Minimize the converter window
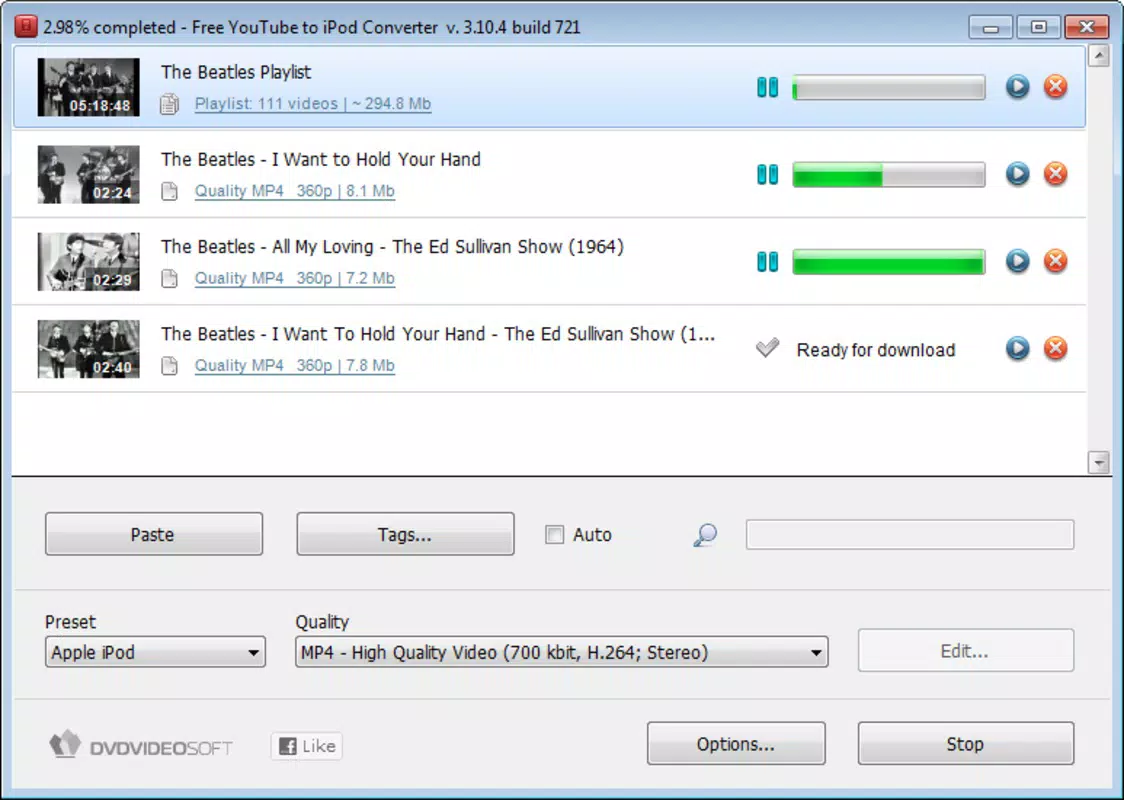1124x800 pixels. [991, 27]
